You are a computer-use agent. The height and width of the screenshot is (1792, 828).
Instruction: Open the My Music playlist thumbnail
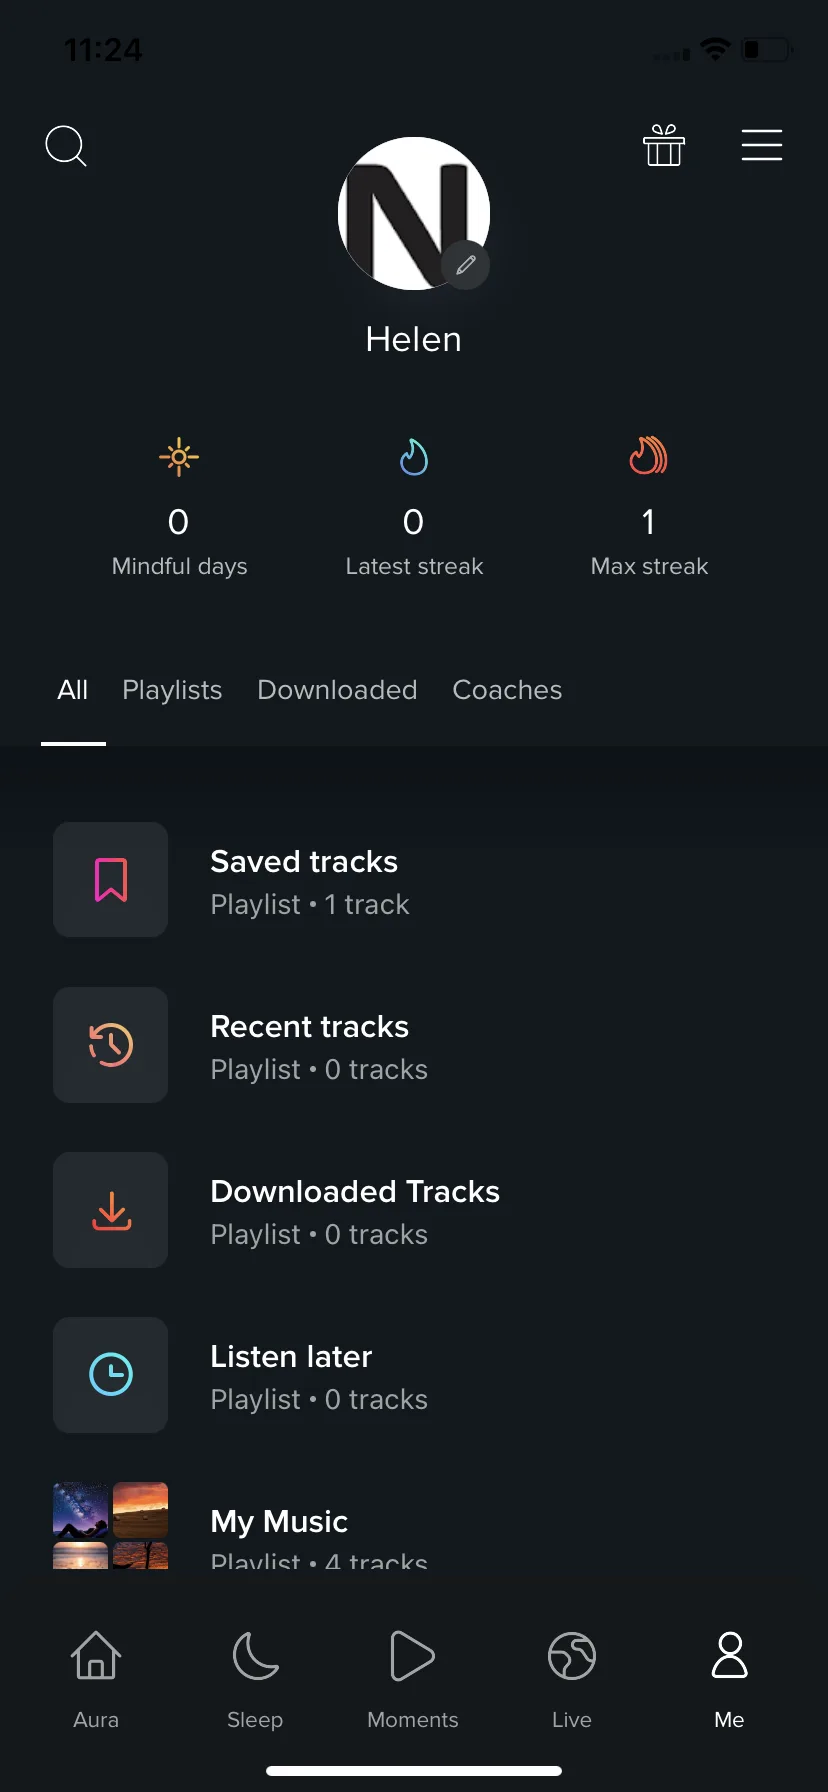111,1525
